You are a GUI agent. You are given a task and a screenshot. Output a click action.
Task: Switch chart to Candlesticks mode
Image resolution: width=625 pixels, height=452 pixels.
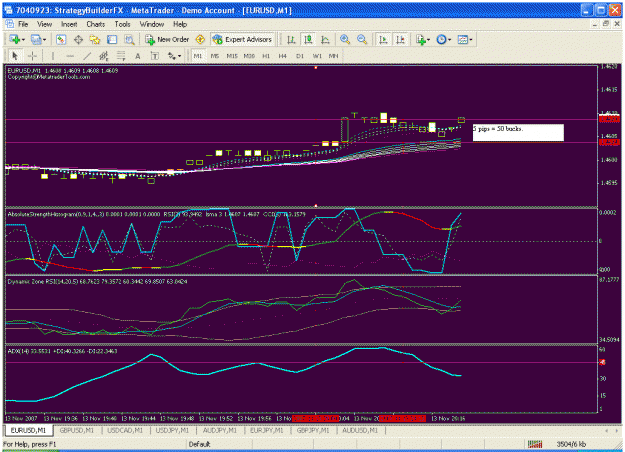click(x=308, y=39)
